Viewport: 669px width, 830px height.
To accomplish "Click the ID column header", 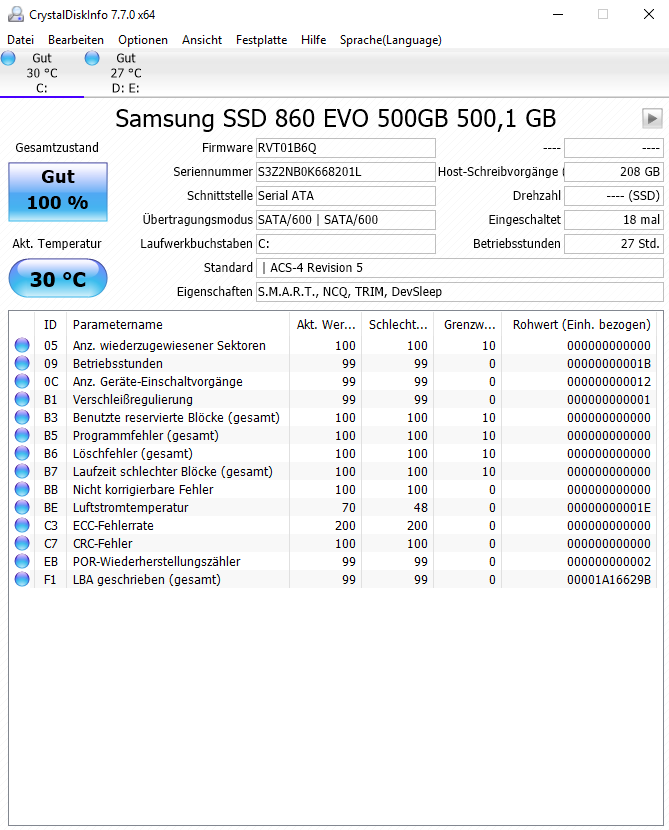I will tap(50, 324).
